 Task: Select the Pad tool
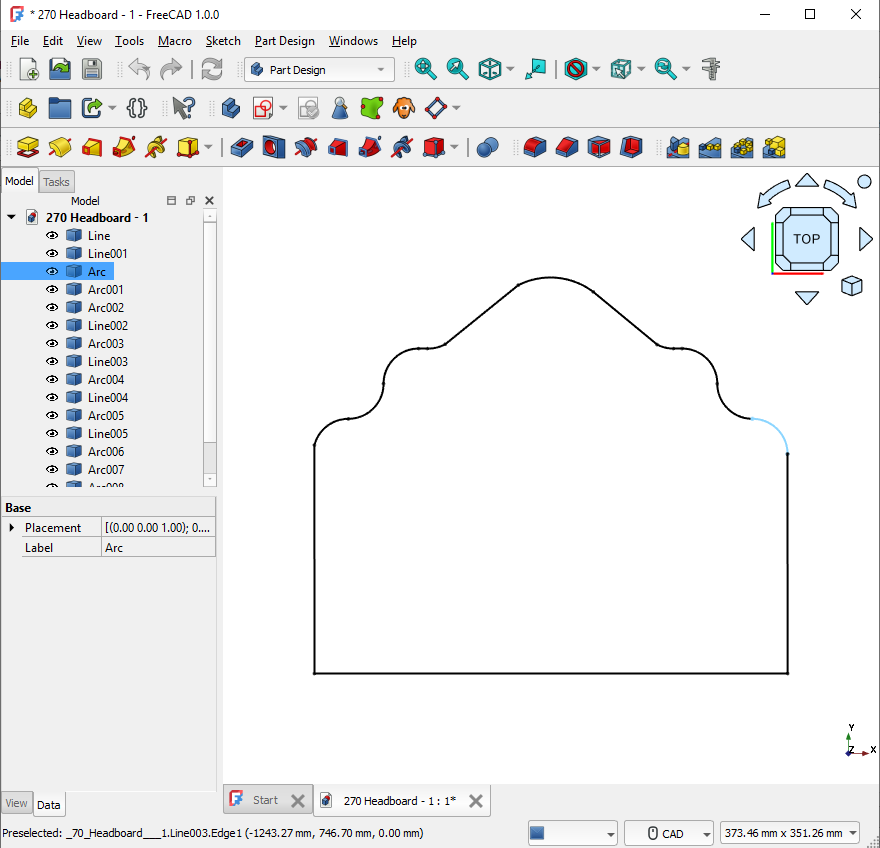coord(28,148)
